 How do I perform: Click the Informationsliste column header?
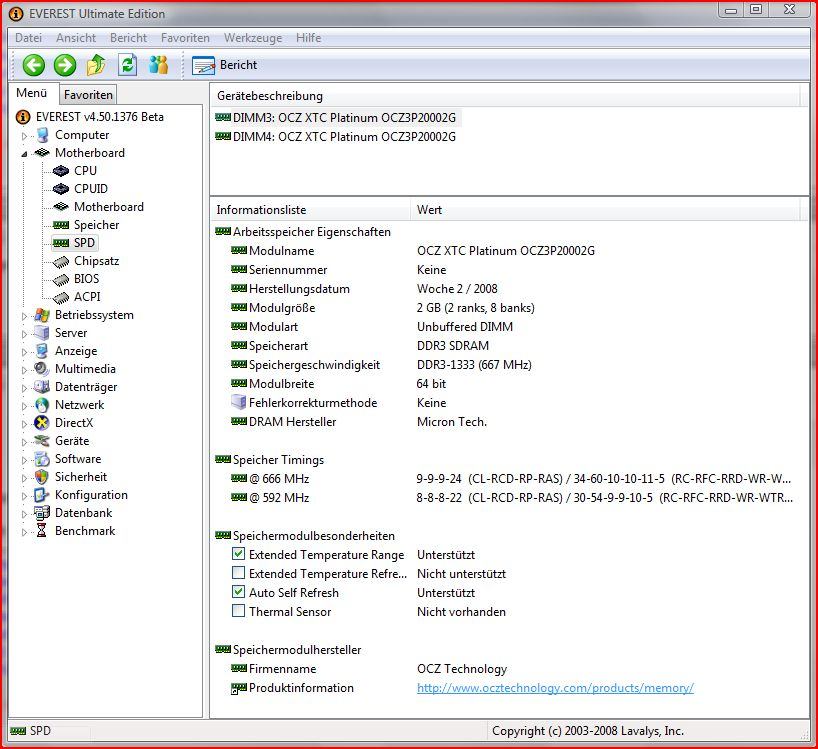(x=310, y=210)
